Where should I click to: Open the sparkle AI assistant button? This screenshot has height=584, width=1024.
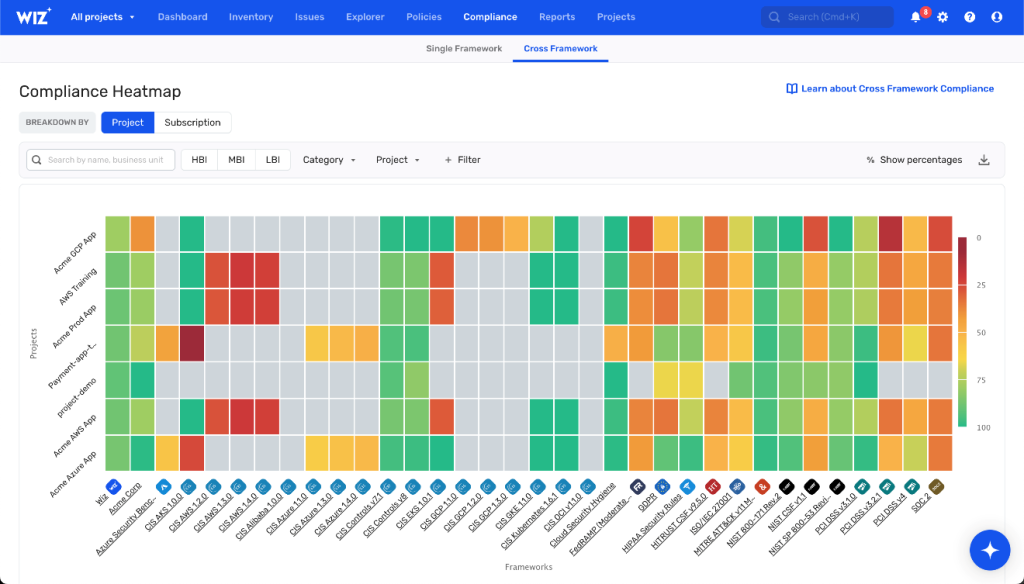point(990,550)
